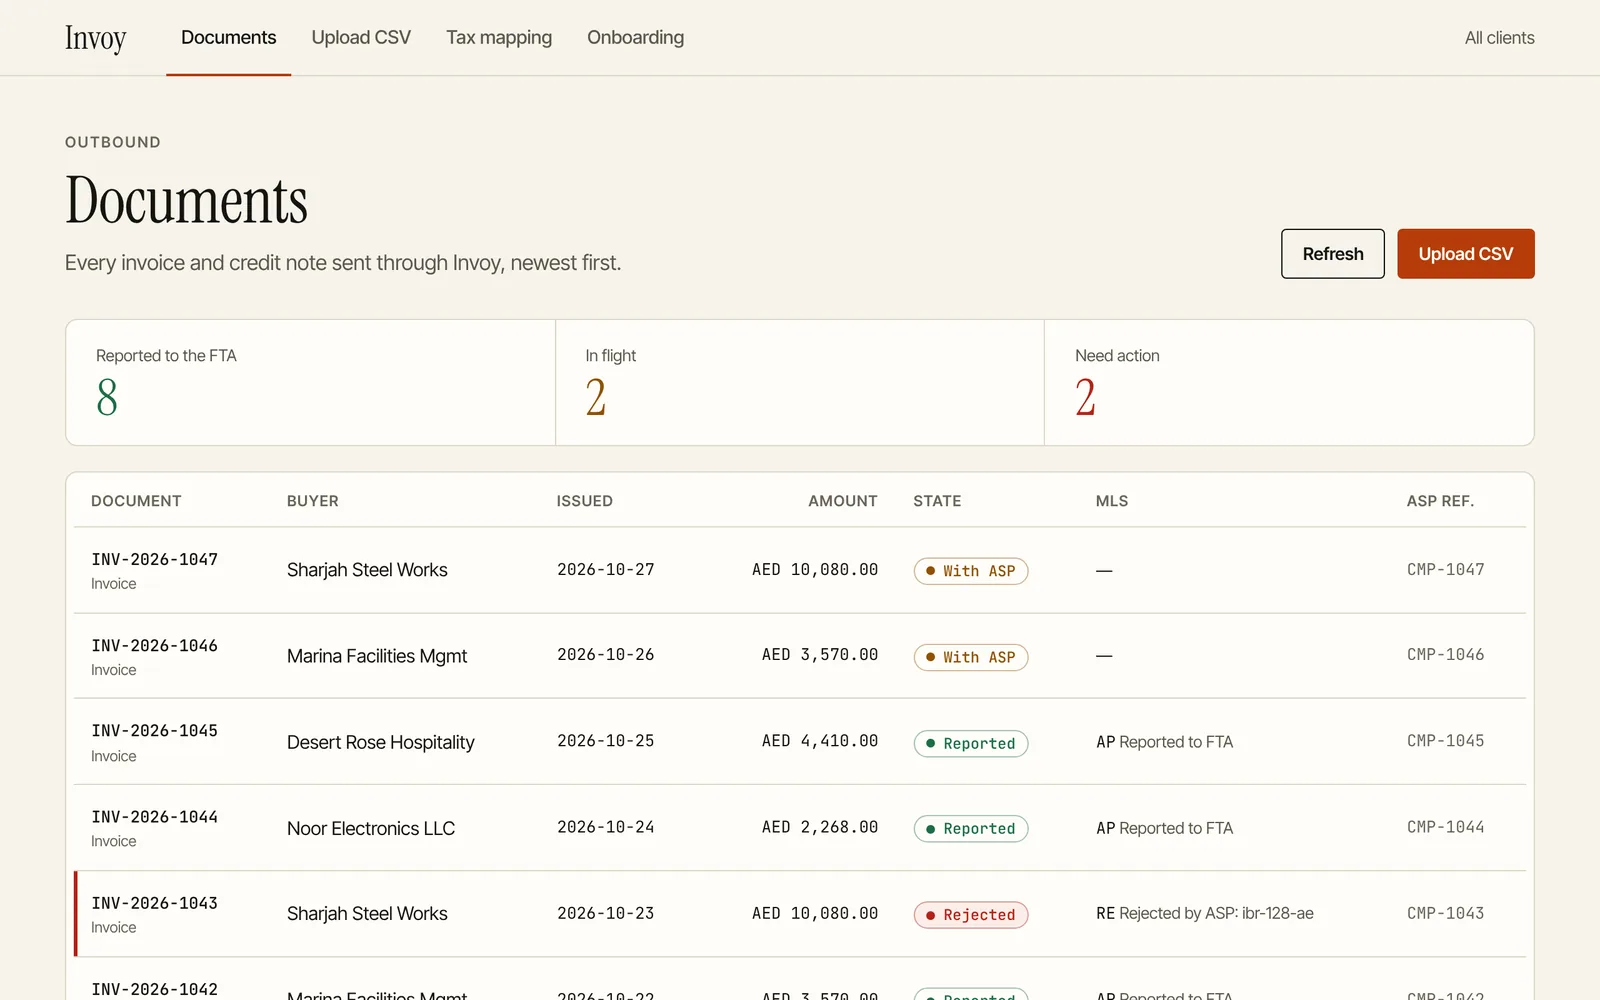1600x1000 pixels.
Task: Select ASP reference CMP-1045
Action: coord(1445,741)
